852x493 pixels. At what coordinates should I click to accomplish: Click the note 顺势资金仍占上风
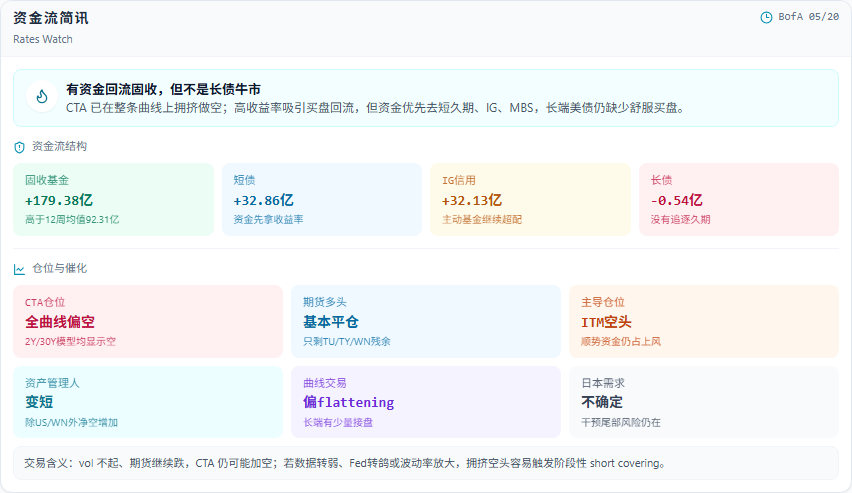coord(621,342)
